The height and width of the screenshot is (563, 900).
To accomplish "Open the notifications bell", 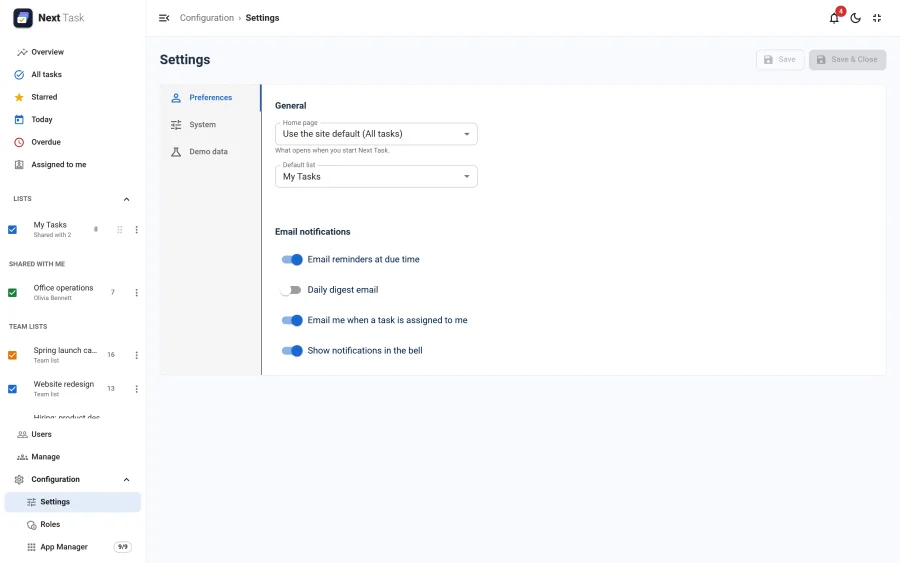I will point(834,18).
